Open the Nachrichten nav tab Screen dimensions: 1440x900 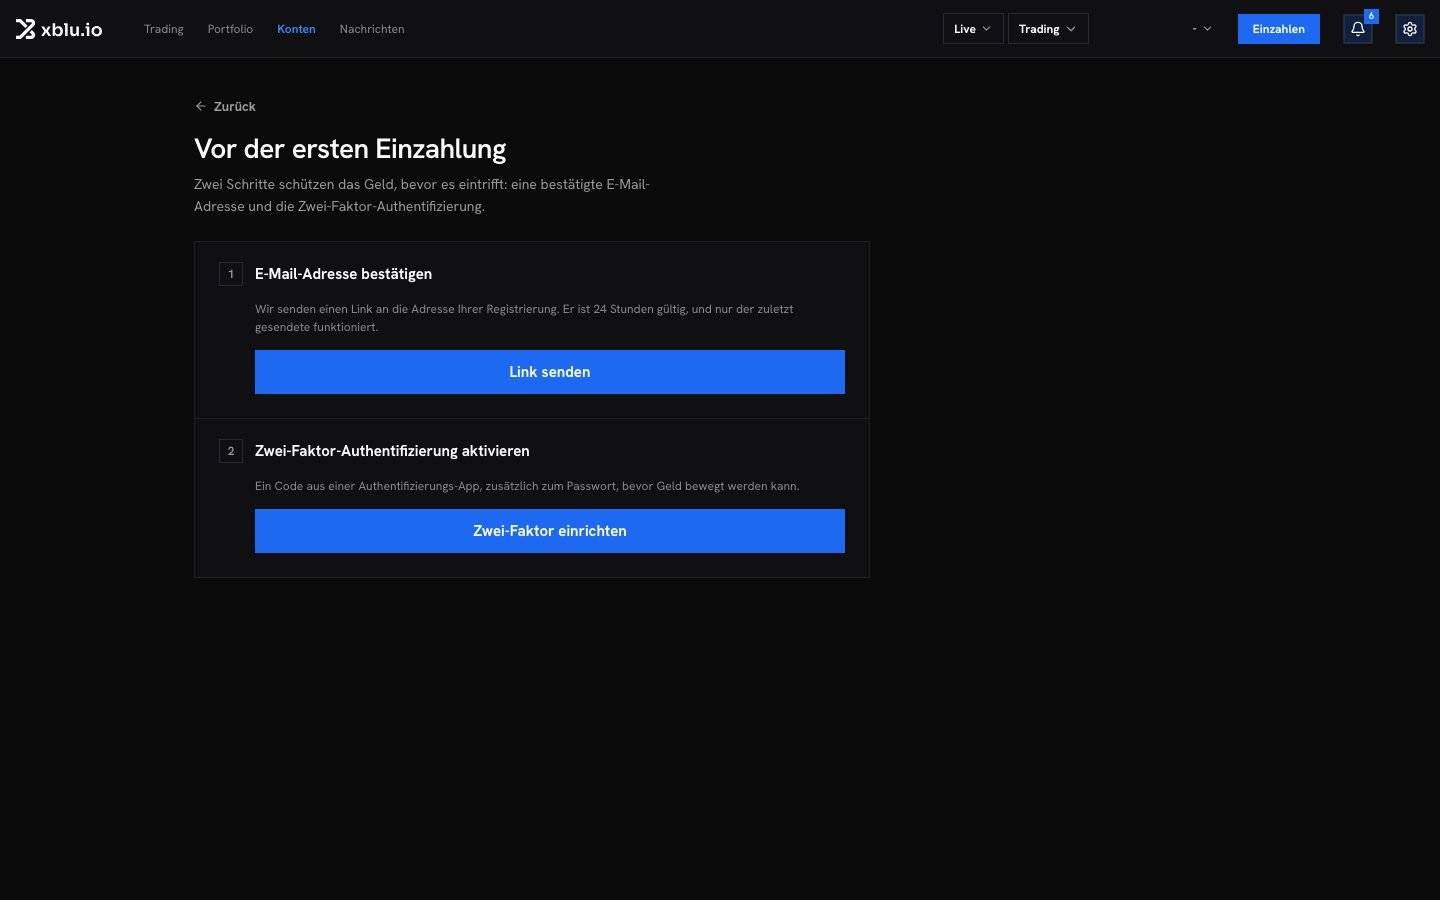(372, 29)
